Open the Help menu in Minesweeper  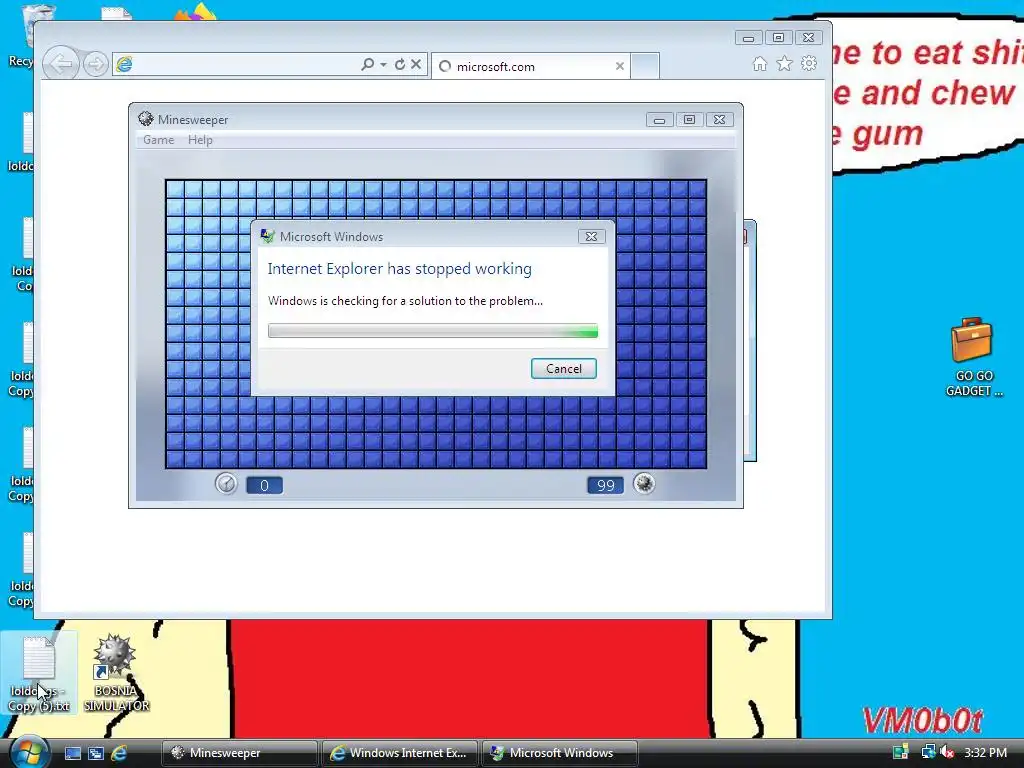(x=200, y=140)
